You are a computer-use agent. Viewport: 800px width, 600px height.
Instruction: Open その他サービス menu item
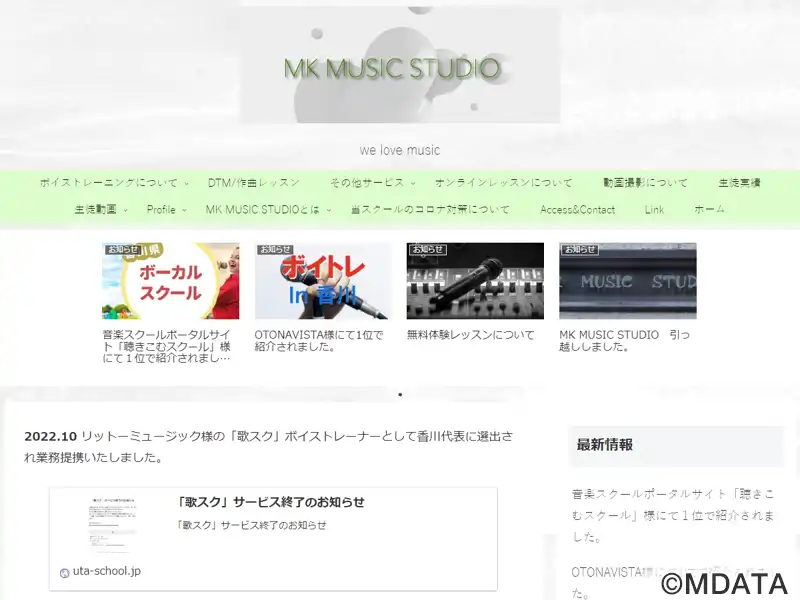[367, 183]
